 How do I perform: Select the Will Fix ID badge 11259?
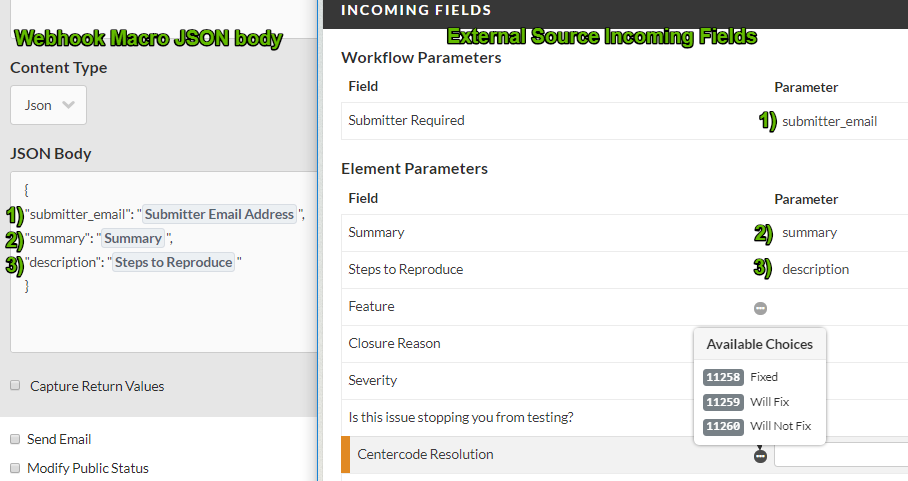coord(723,402)
